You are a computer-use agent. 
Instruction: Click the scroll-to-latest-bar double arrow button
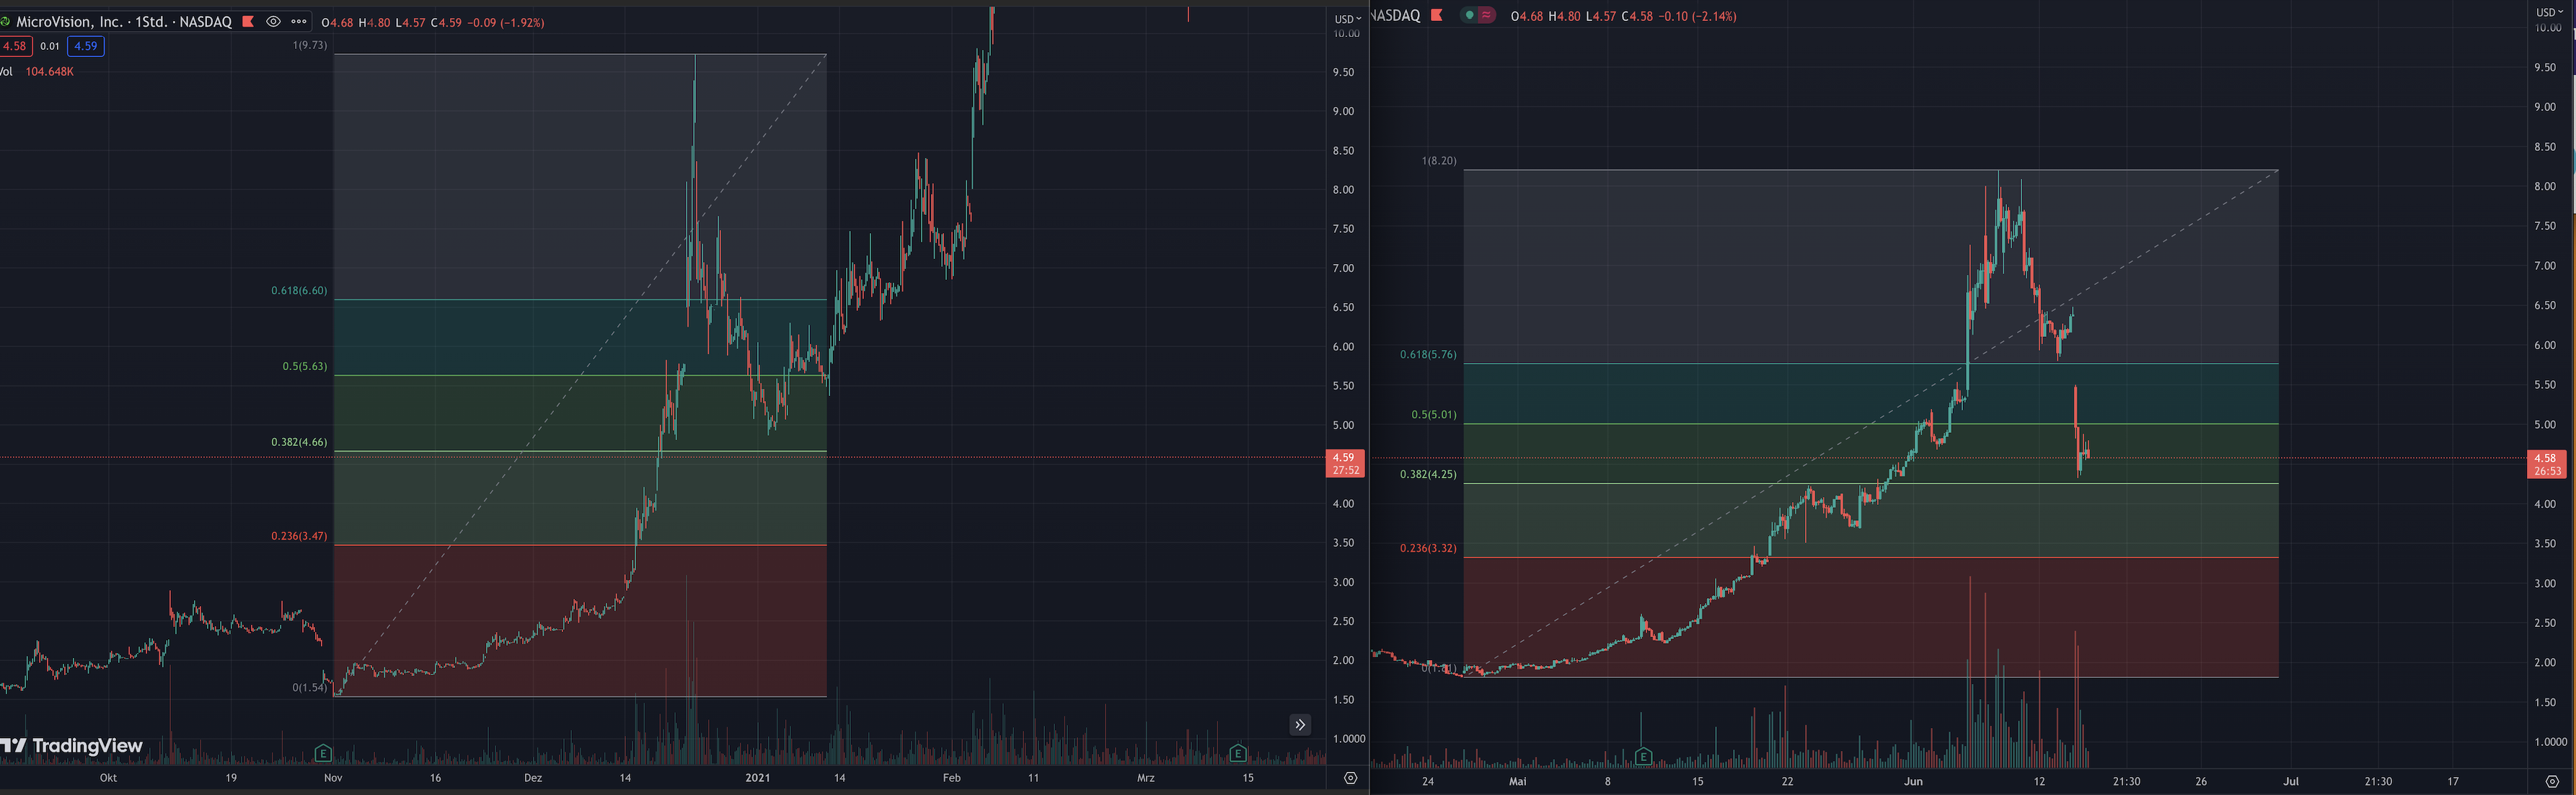pos(1300,725)
